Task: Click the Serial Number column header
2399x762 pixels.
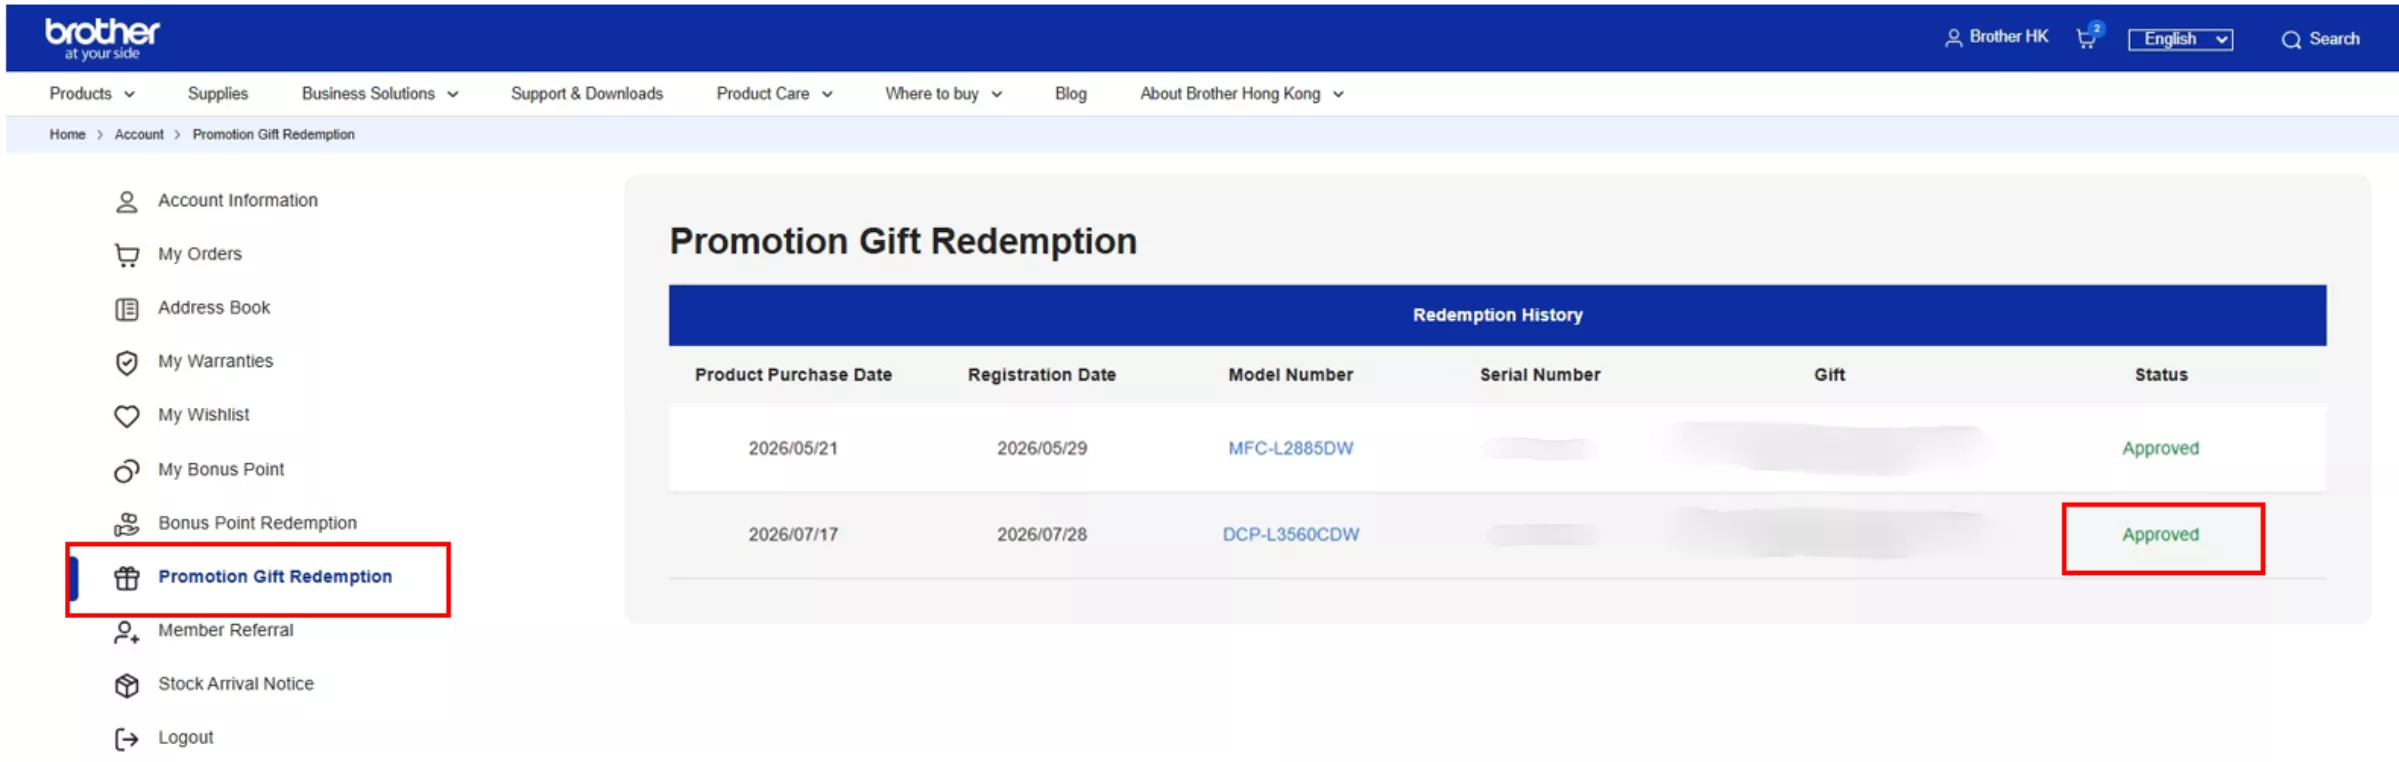Action: [x=1540, y=375]
